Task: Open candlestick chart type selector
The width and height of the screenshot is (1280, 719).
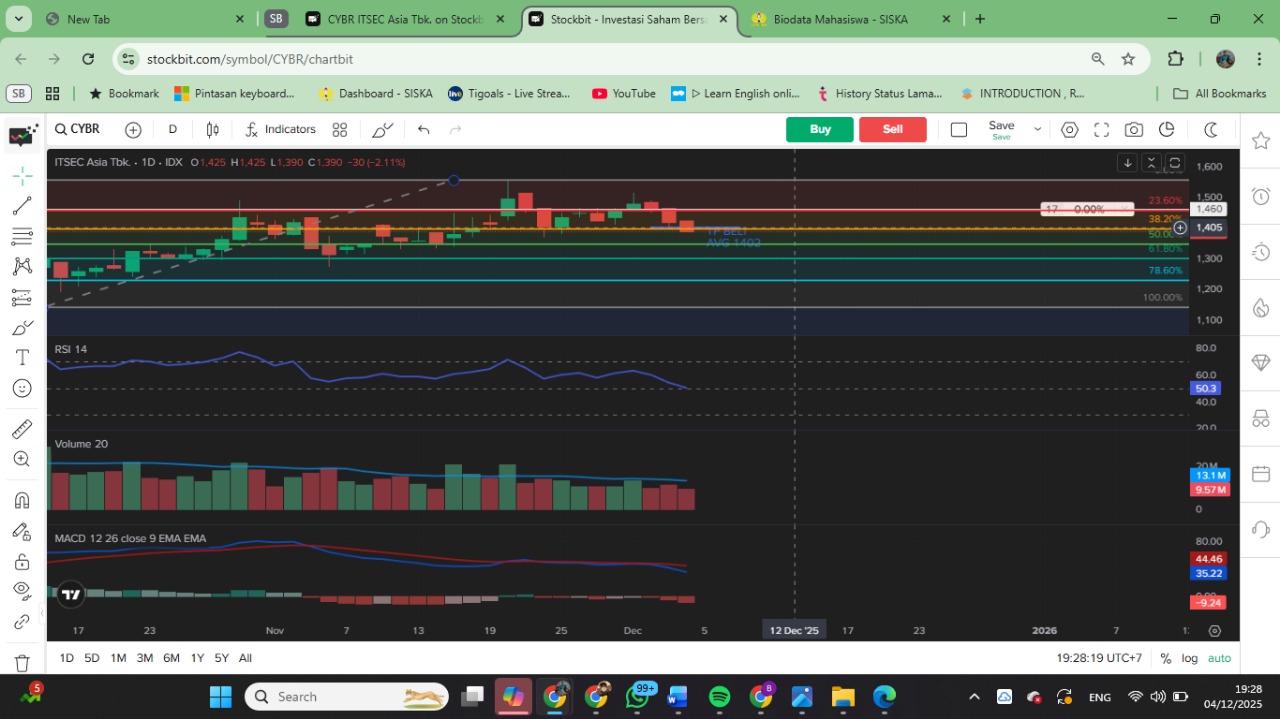Action: 212,130
